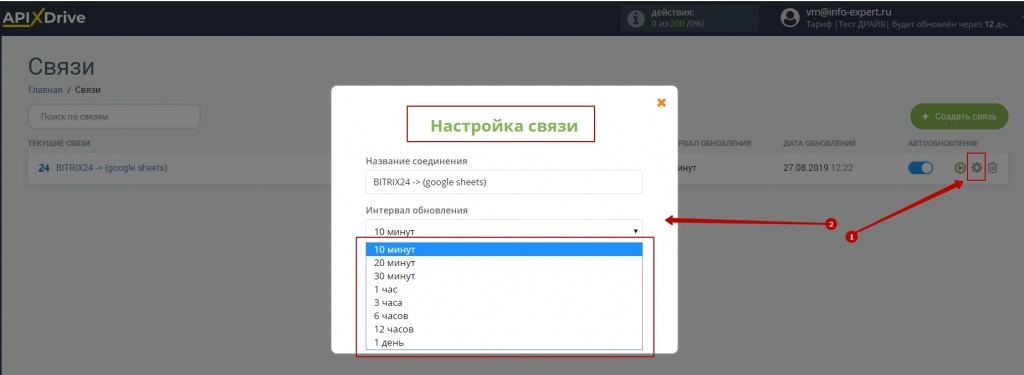Click the Настройка связи dialog title

pyautogui.click(x=504, y=125)
